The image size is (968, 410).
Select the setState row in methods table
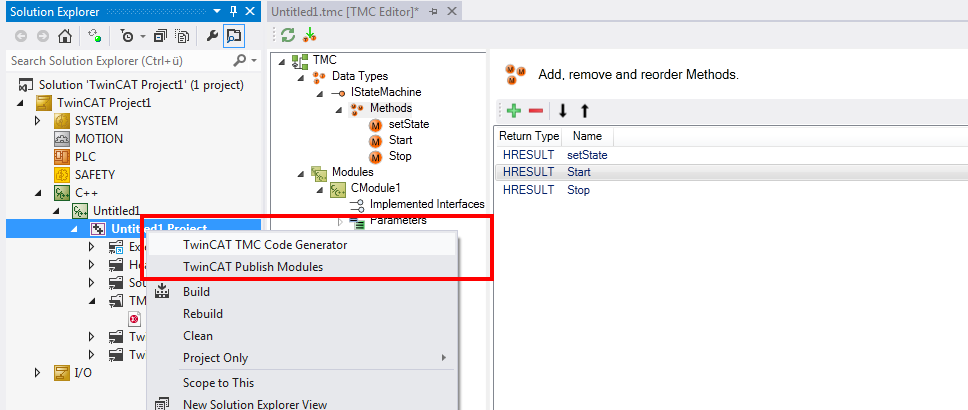pos(731,155)
